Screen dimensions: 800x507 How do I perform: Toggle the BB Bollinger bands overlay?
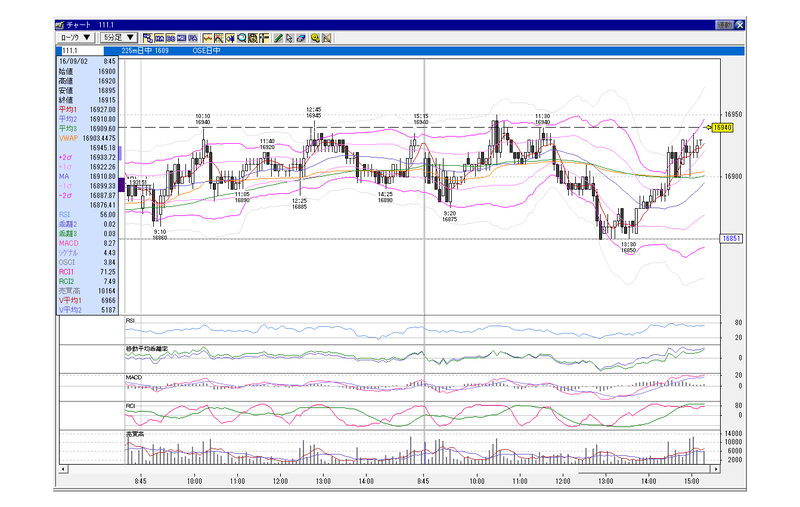[x=170, y=38]
